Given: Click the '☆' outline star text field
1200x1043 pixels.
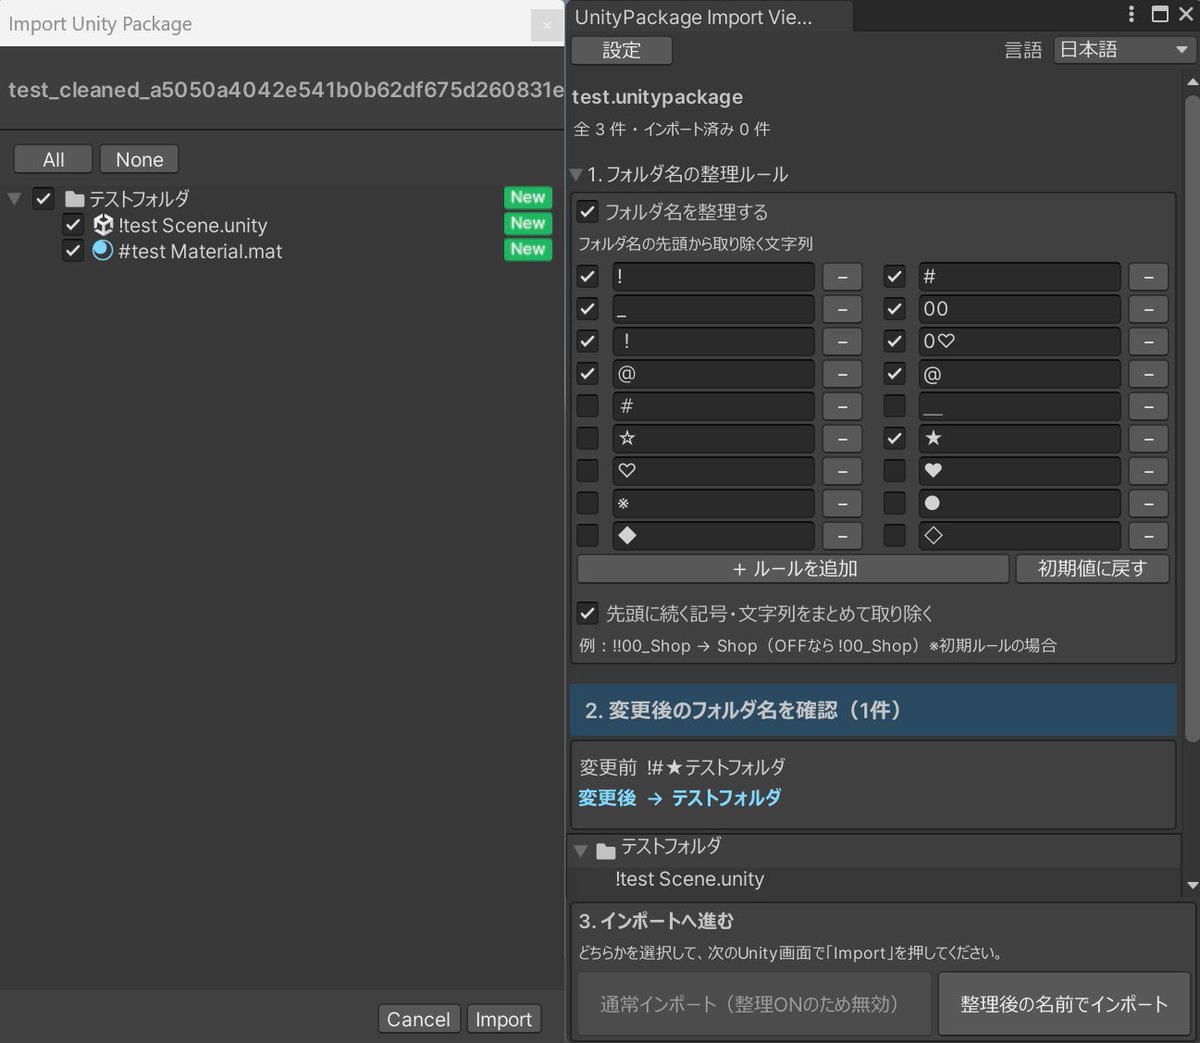Looking at the screenshot, I should (x=713, y=439).
